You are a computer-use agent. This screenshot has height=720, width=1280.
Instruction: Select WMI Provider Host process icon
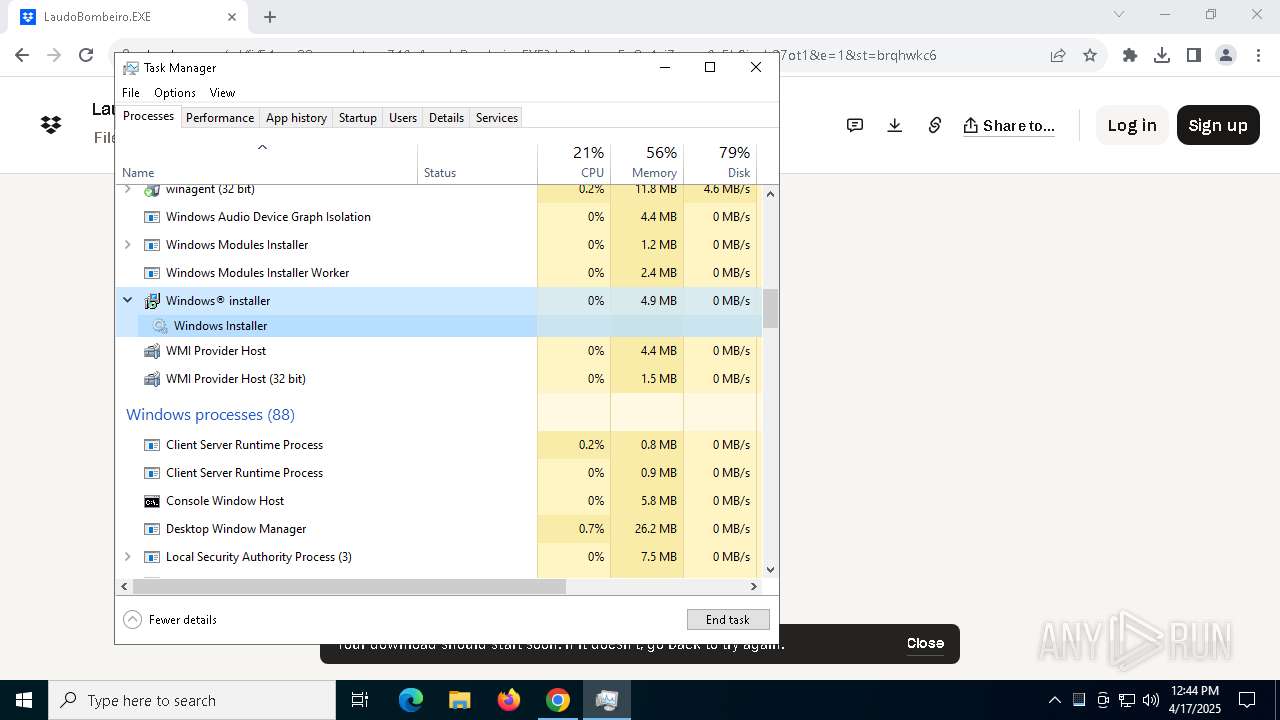pyautogui.click(x=152, y=351)
